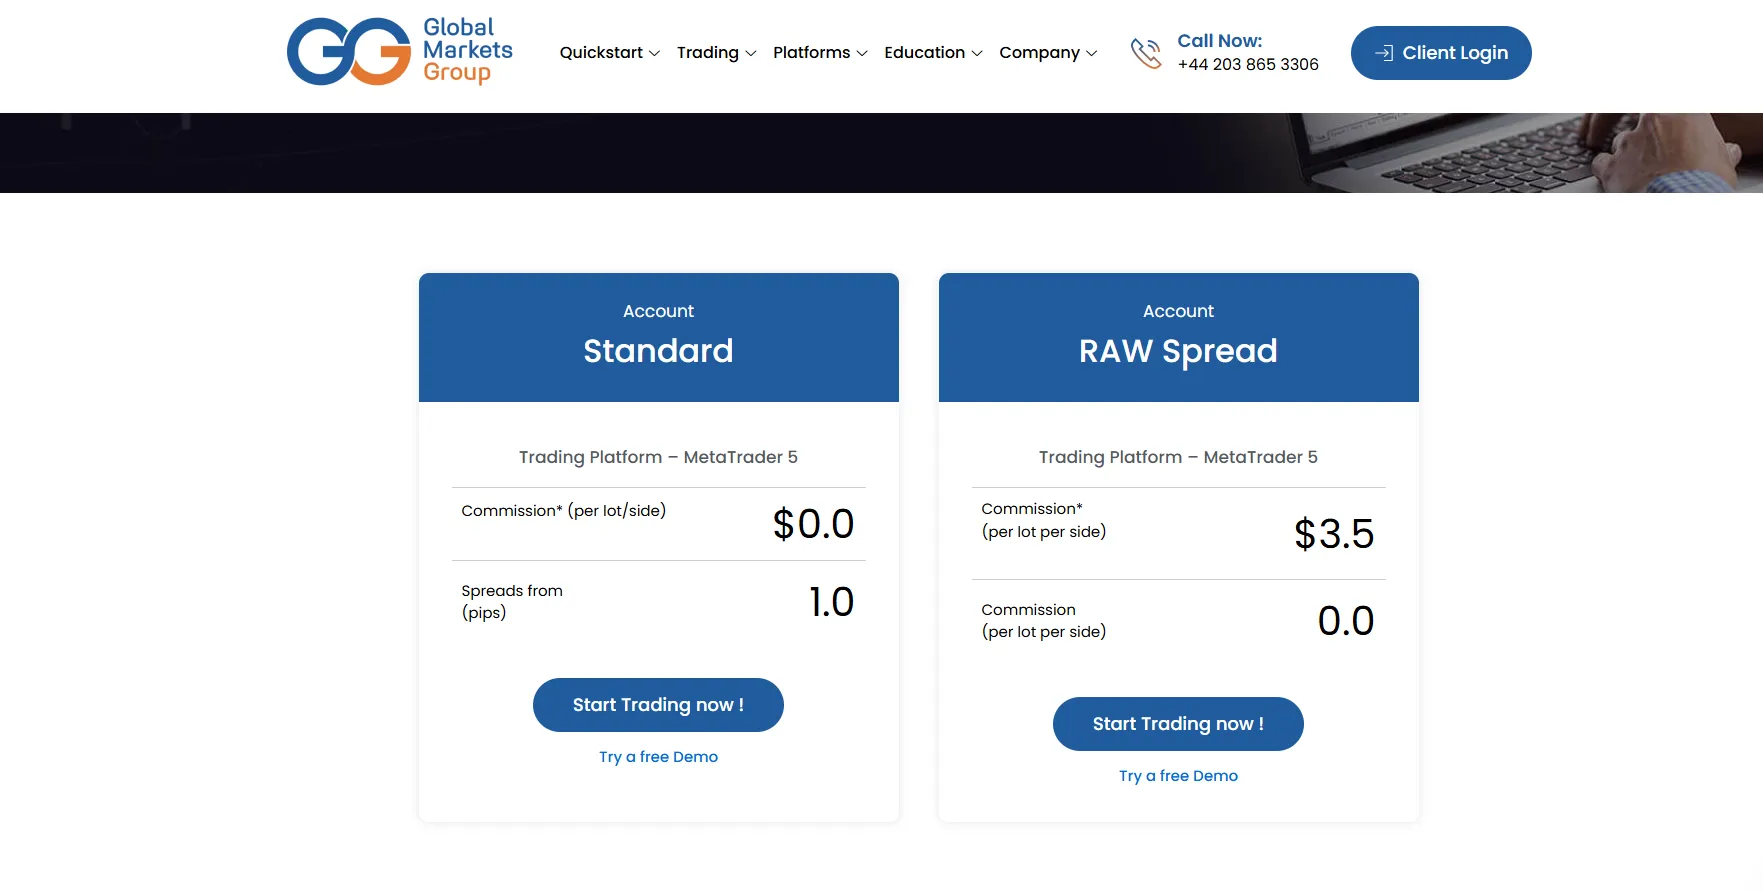Image resolution: width=1763 pixels, height=891 pixels.
Task: Click the laptop banner image
Action: click(881, 153)
